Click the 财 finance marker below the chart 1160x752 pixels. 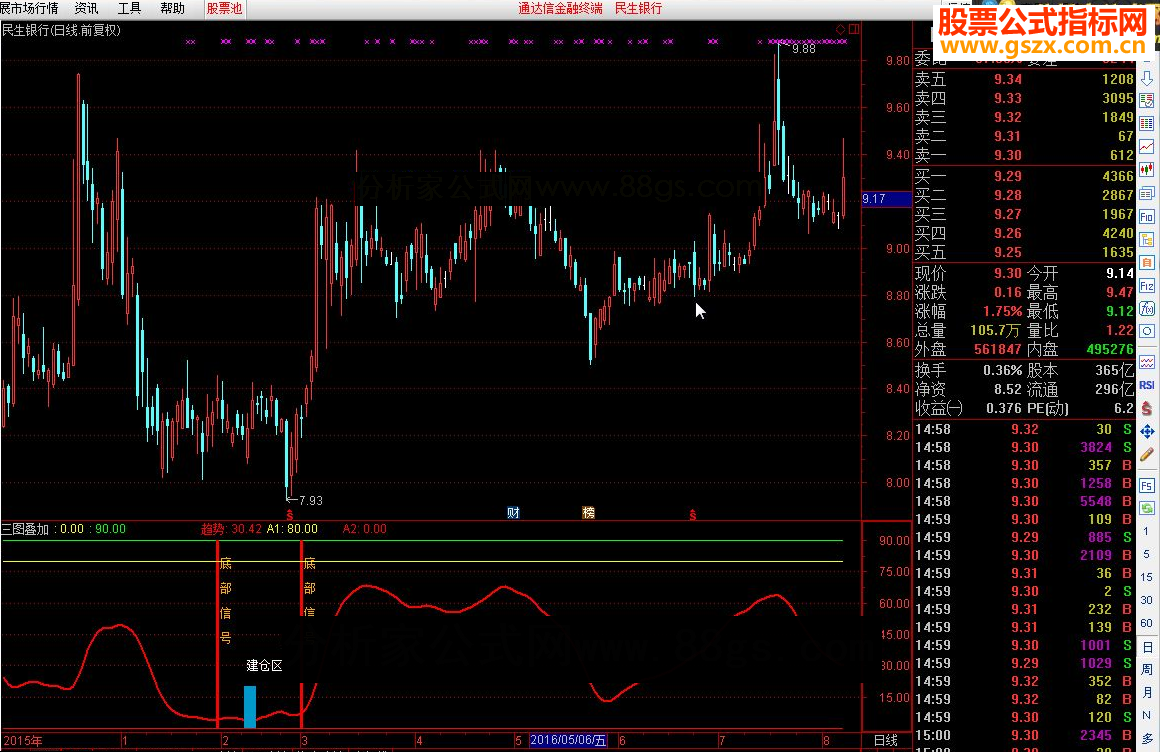[x=513, y=512]
